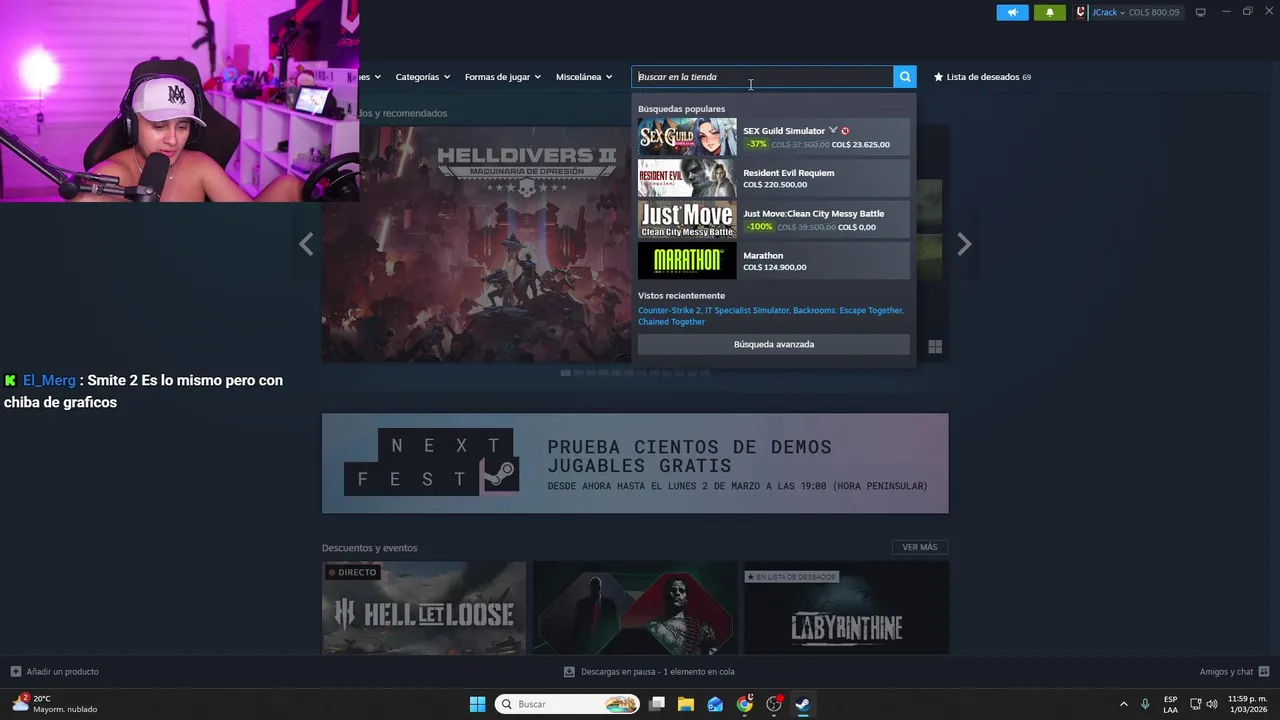Screen dimensions: 1280x720
Task: Click the -100% discount badge
Action: tap(759, 227)
